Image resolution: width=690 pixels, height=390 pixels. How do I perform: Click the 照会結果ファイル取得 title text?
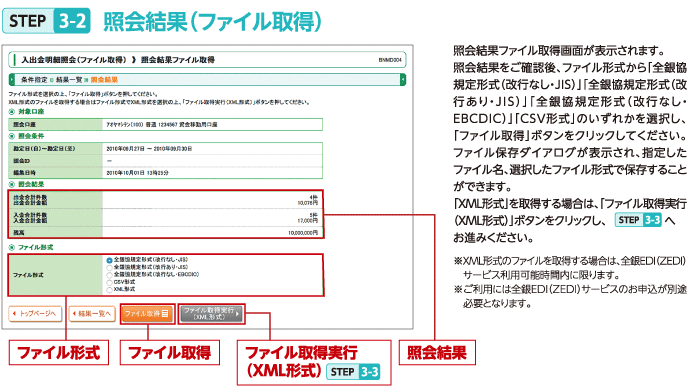(x=178, y=60)
